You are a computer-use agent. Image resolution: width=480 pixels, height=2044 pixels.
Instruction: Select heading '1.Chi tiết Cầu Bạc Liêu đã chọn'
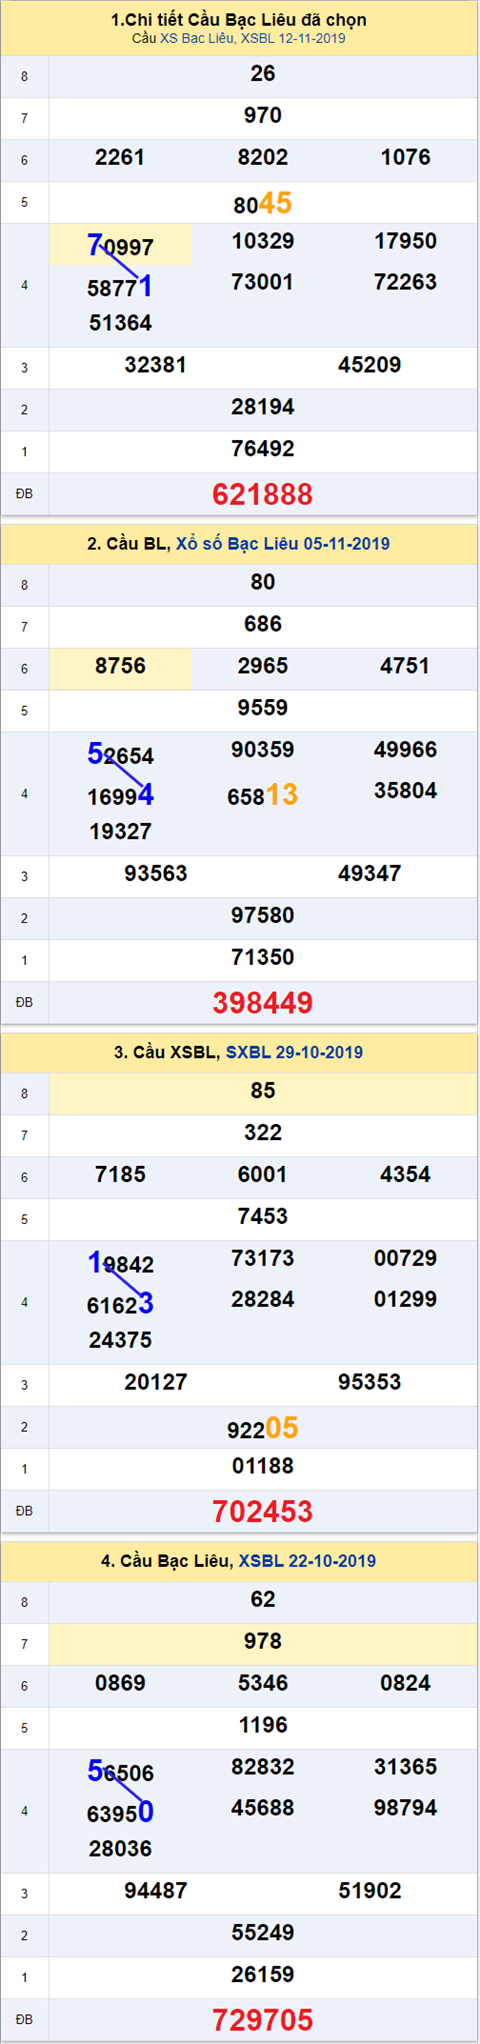[239, 20]
